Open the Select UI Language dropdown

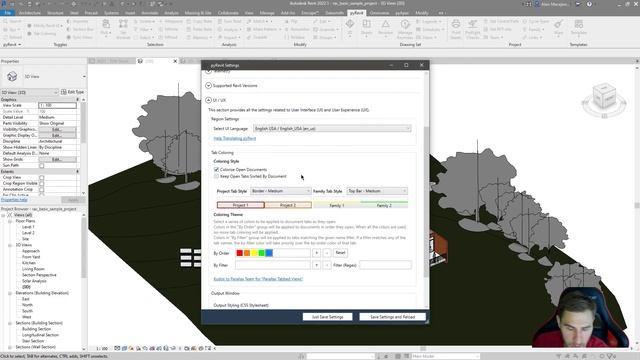(332, 129)
